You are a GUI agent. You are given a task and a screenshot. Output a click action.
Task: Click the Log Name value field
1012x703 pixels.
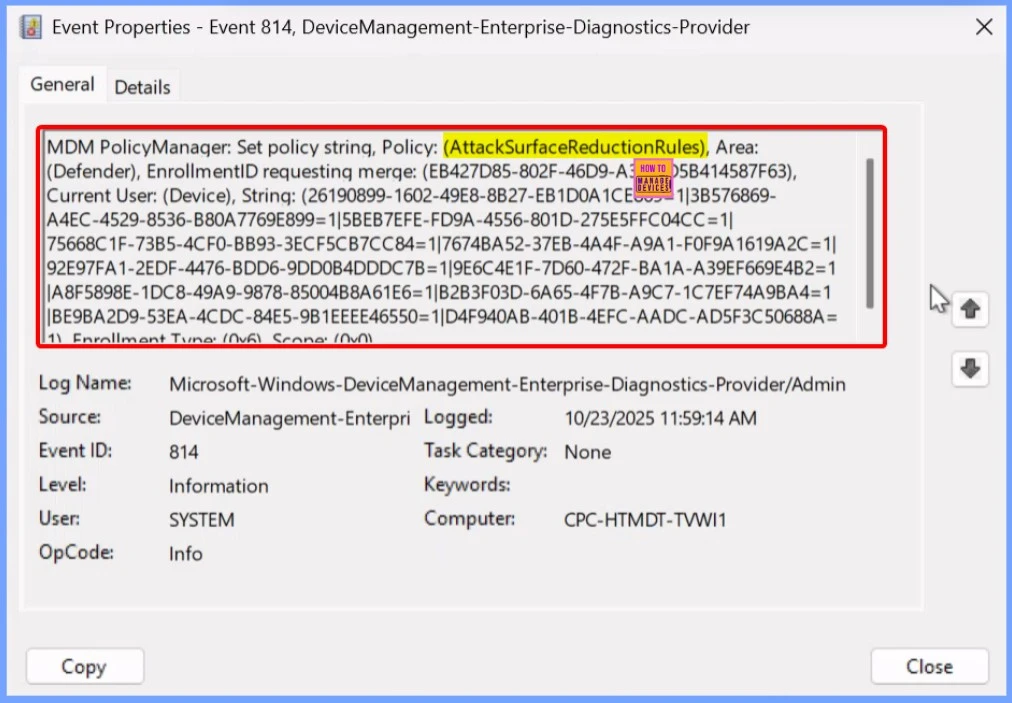click(x=507, y=384)
